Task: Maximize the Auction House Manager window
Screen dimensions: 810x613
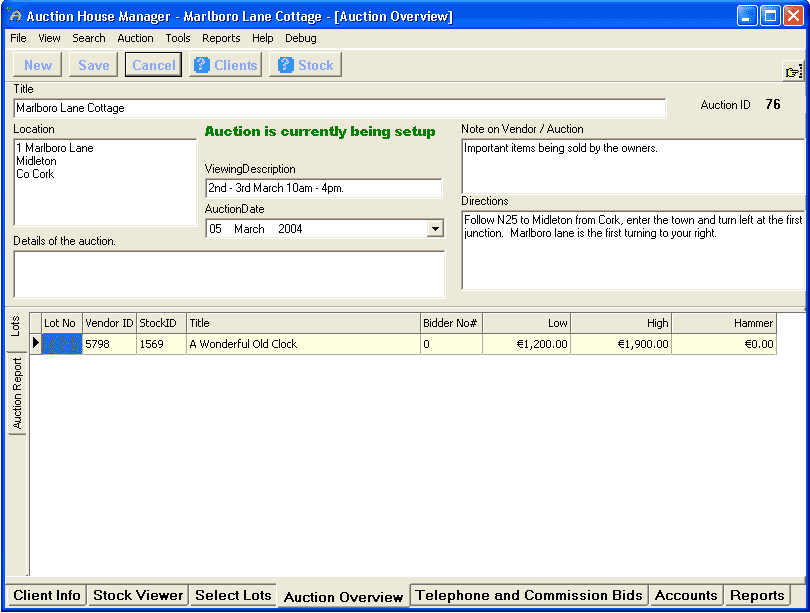Action: point(770,15)
